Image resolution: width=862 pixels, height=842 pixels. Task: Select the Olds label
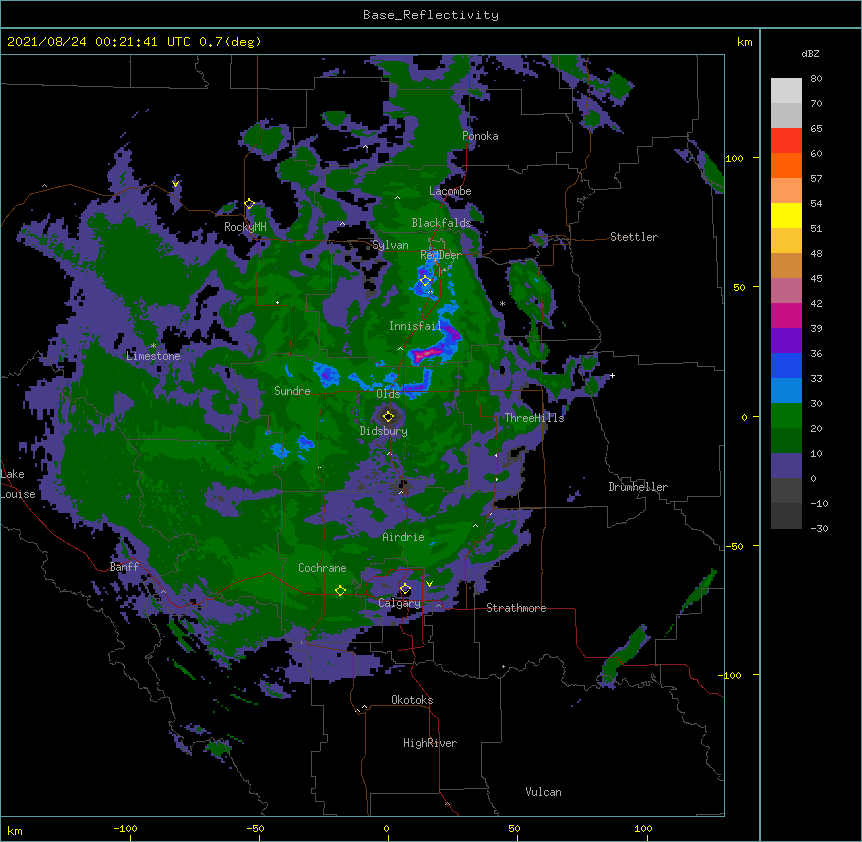[388, 394]
